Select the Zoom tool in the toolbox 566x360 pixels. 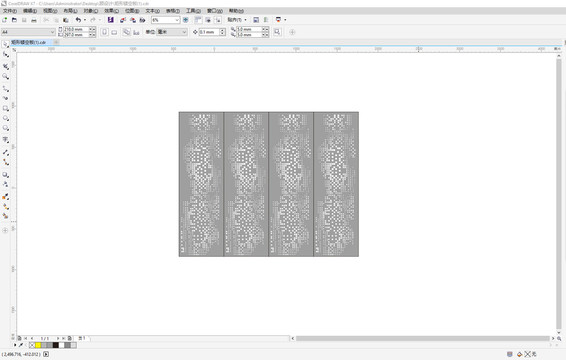[5, 77]
